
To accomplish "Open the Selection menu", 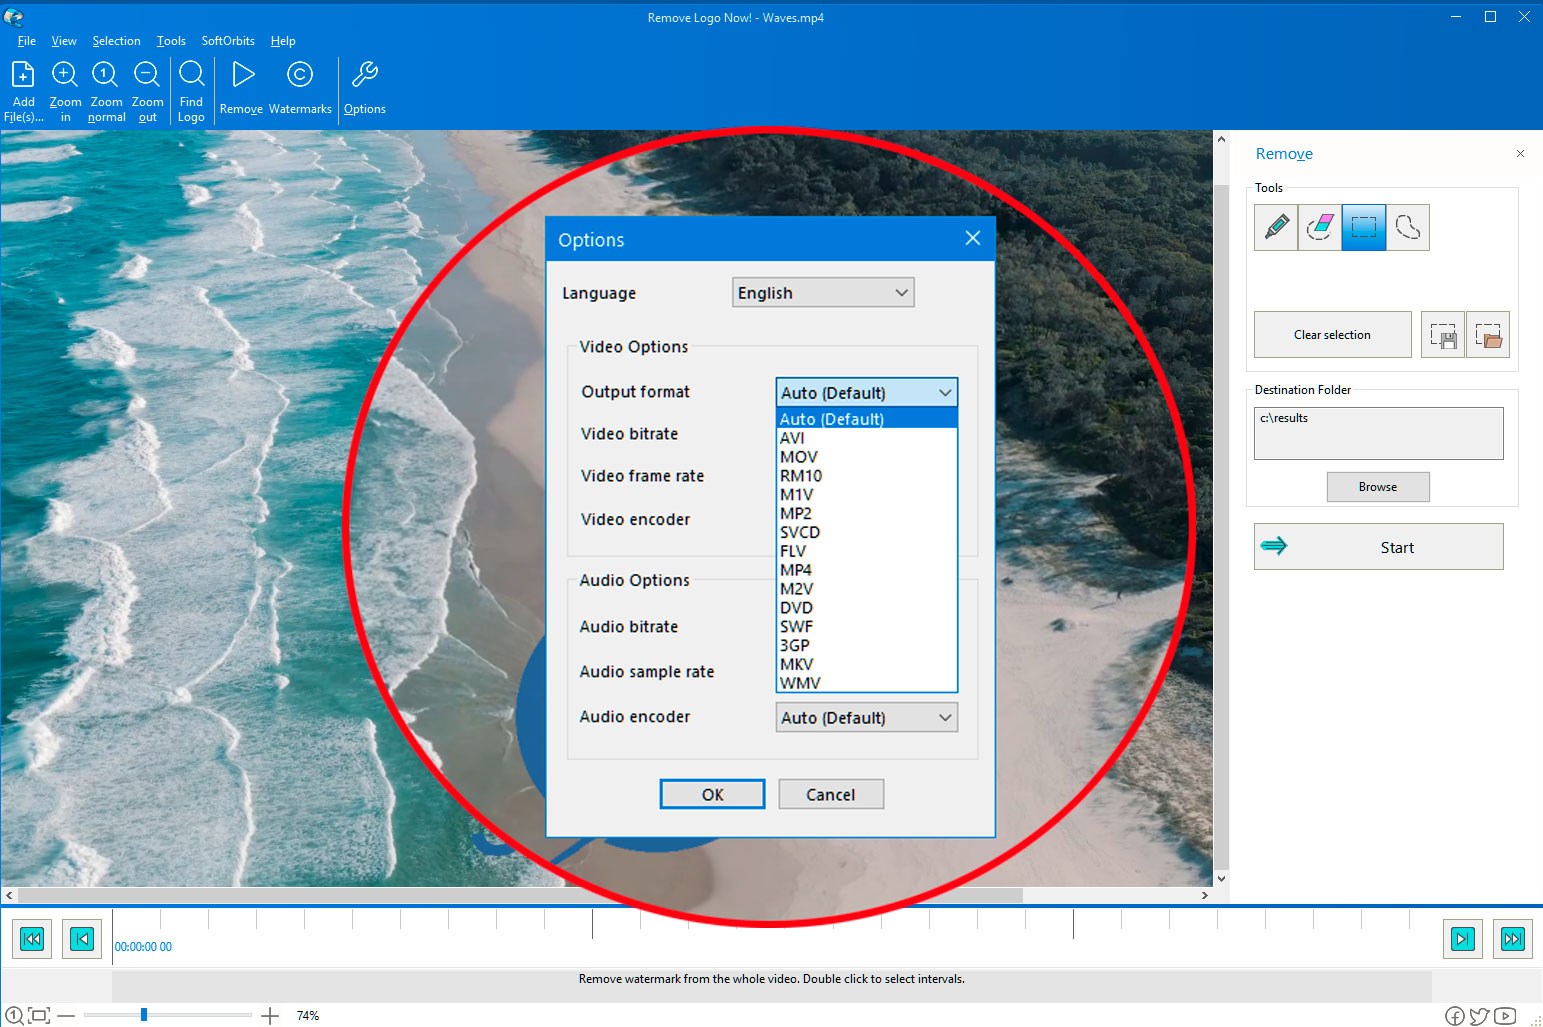I will (x=116, y=41).
